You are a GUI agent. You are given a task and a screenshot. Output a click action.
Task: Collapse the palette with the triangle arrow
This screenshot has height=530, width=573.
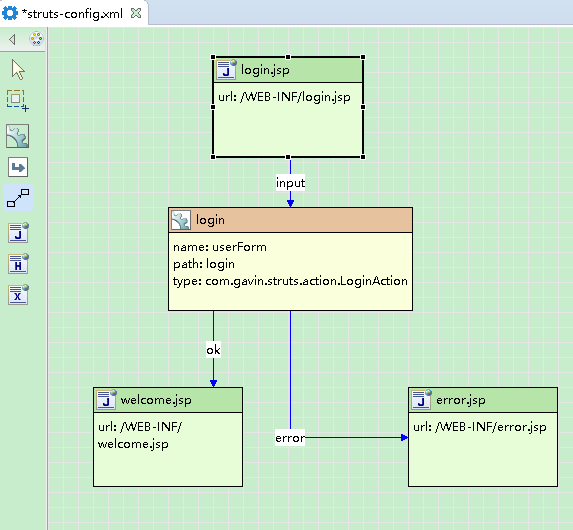click(12, 39)
